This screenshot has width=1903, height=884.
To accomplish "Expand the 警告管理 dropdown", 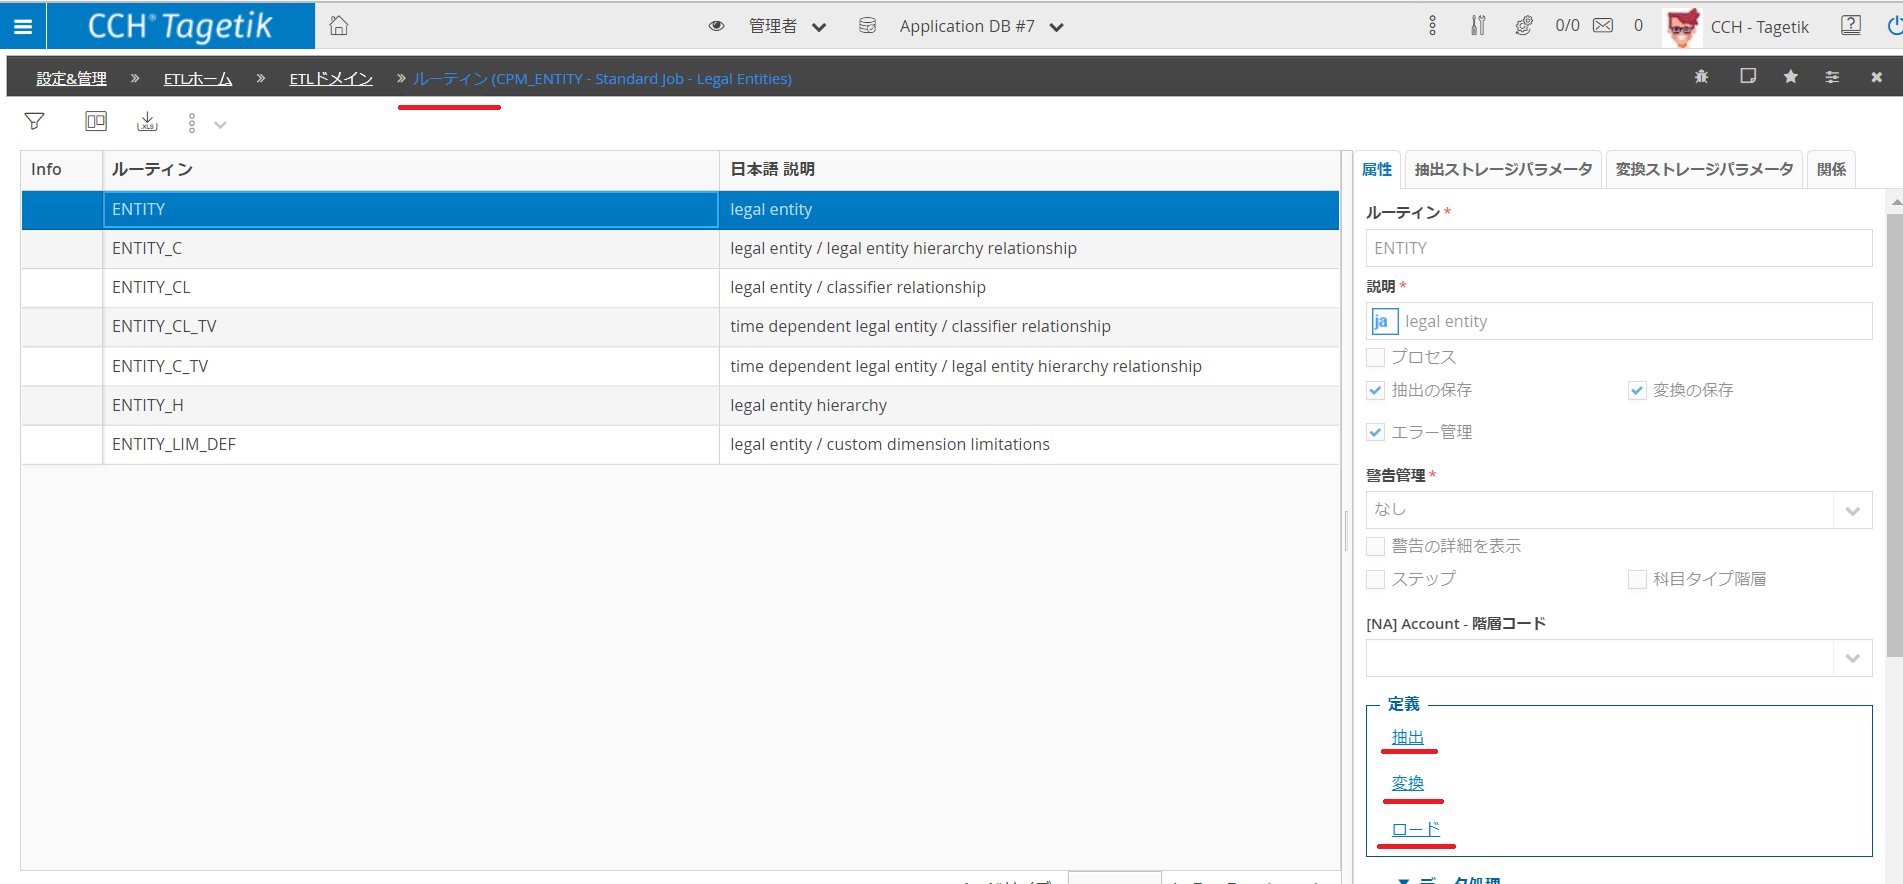I will tap(1852, 510).
